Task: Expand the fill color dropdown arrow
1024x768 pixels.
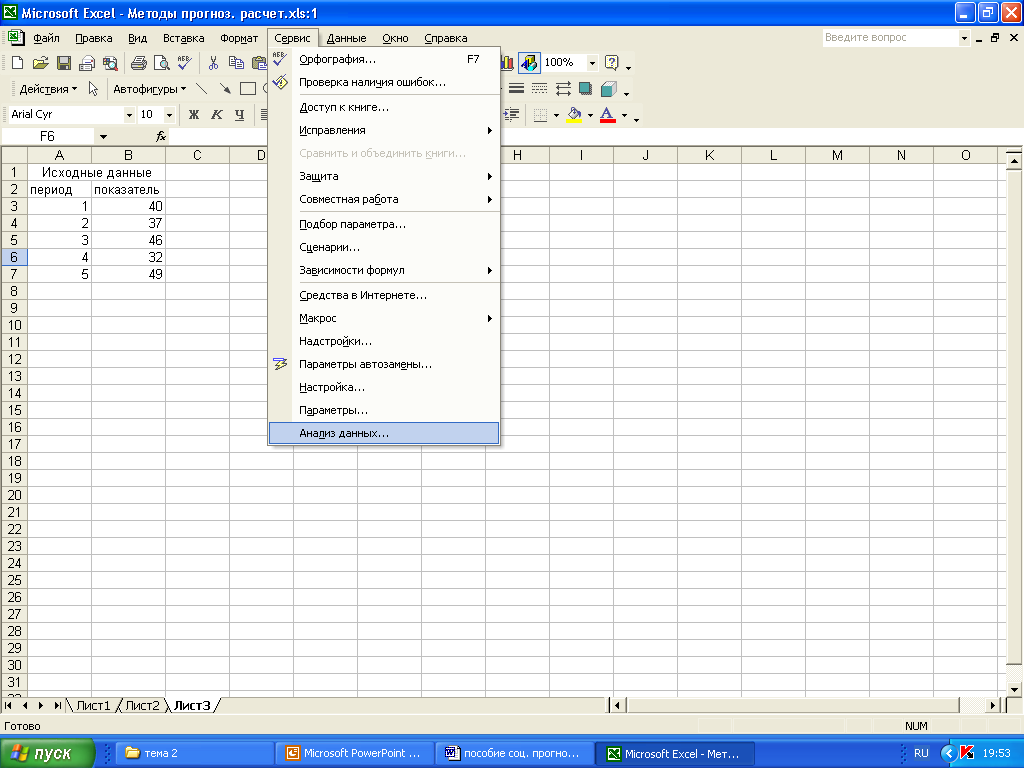Action: (x=590, y=116)
